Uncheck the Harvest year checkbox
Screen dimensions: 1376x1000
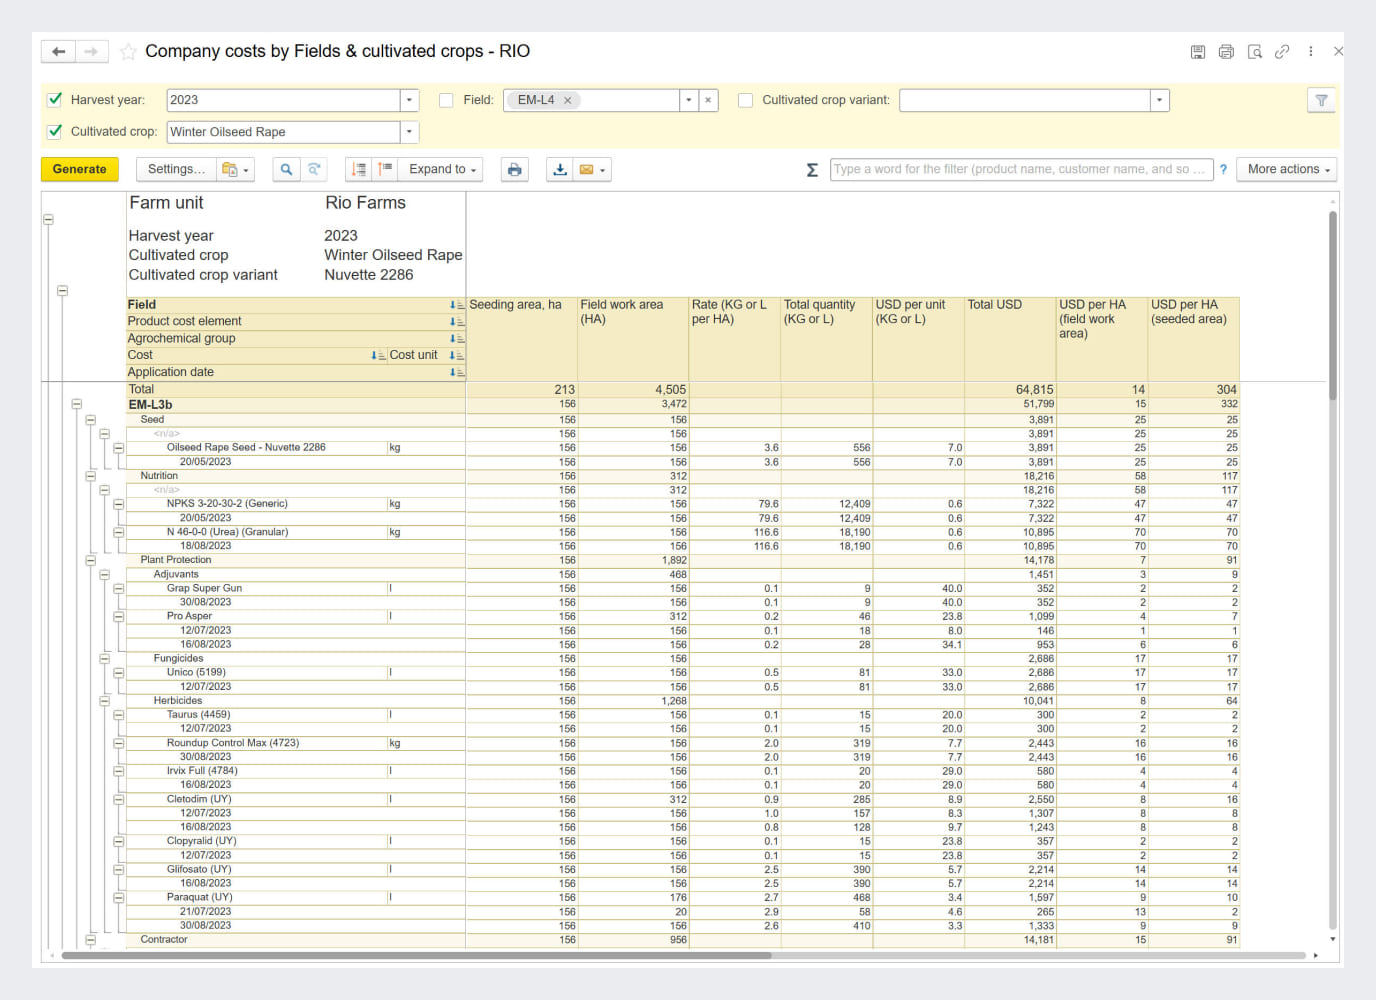coord(55,100)
